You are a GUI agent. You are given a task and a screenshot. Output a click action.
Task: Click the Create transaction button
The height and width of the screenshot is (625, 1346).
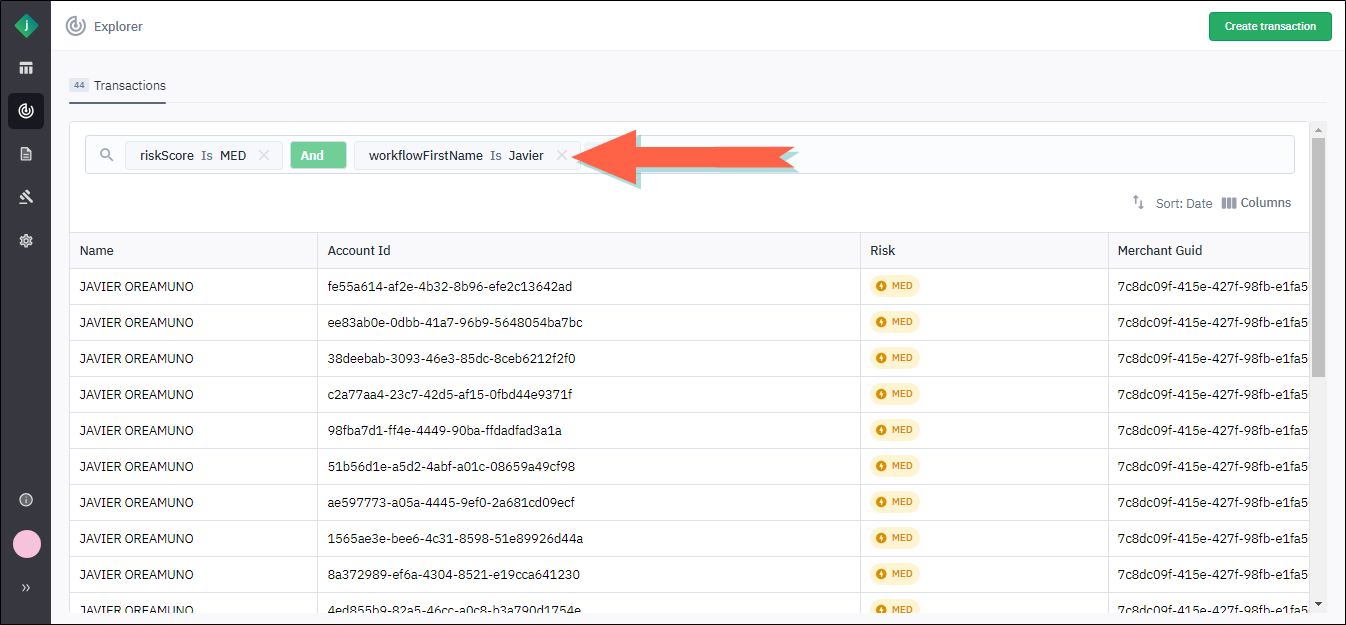(x=1270, y=26)
